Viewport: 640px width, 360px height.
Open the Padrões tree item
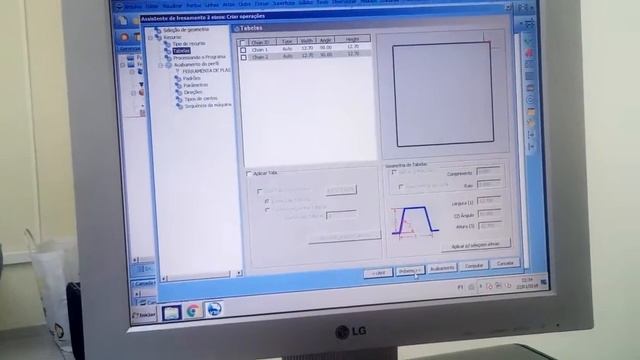coord(191,78)
